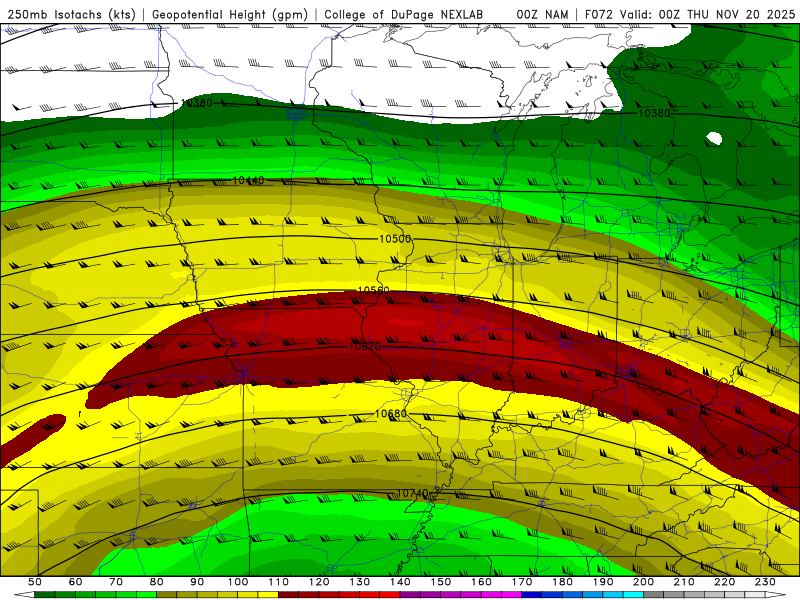
Task: Click the 'College of DuPage NEXLAB' header text
Action: [x=404, y=15]
